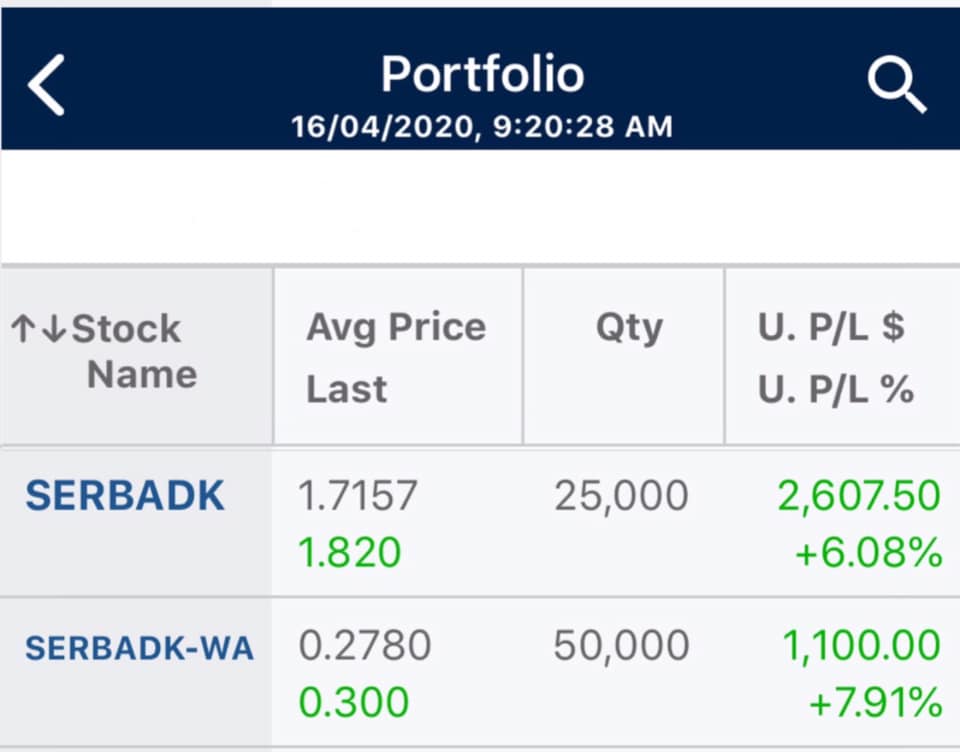Tap SERBADK quantity 25,000
The height and width of the screenshot is (752, 960).
click(x=621, y=495)
